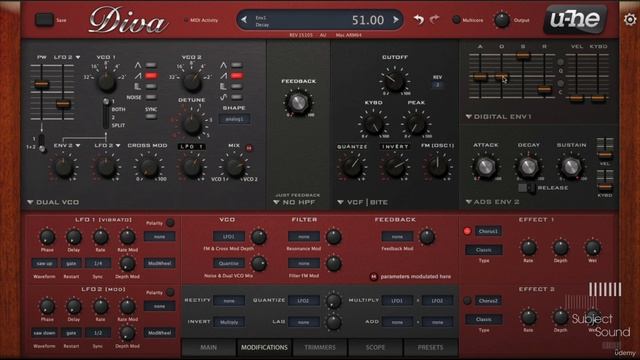Click the Save button
640x360 pixels.
coord(44,20)
